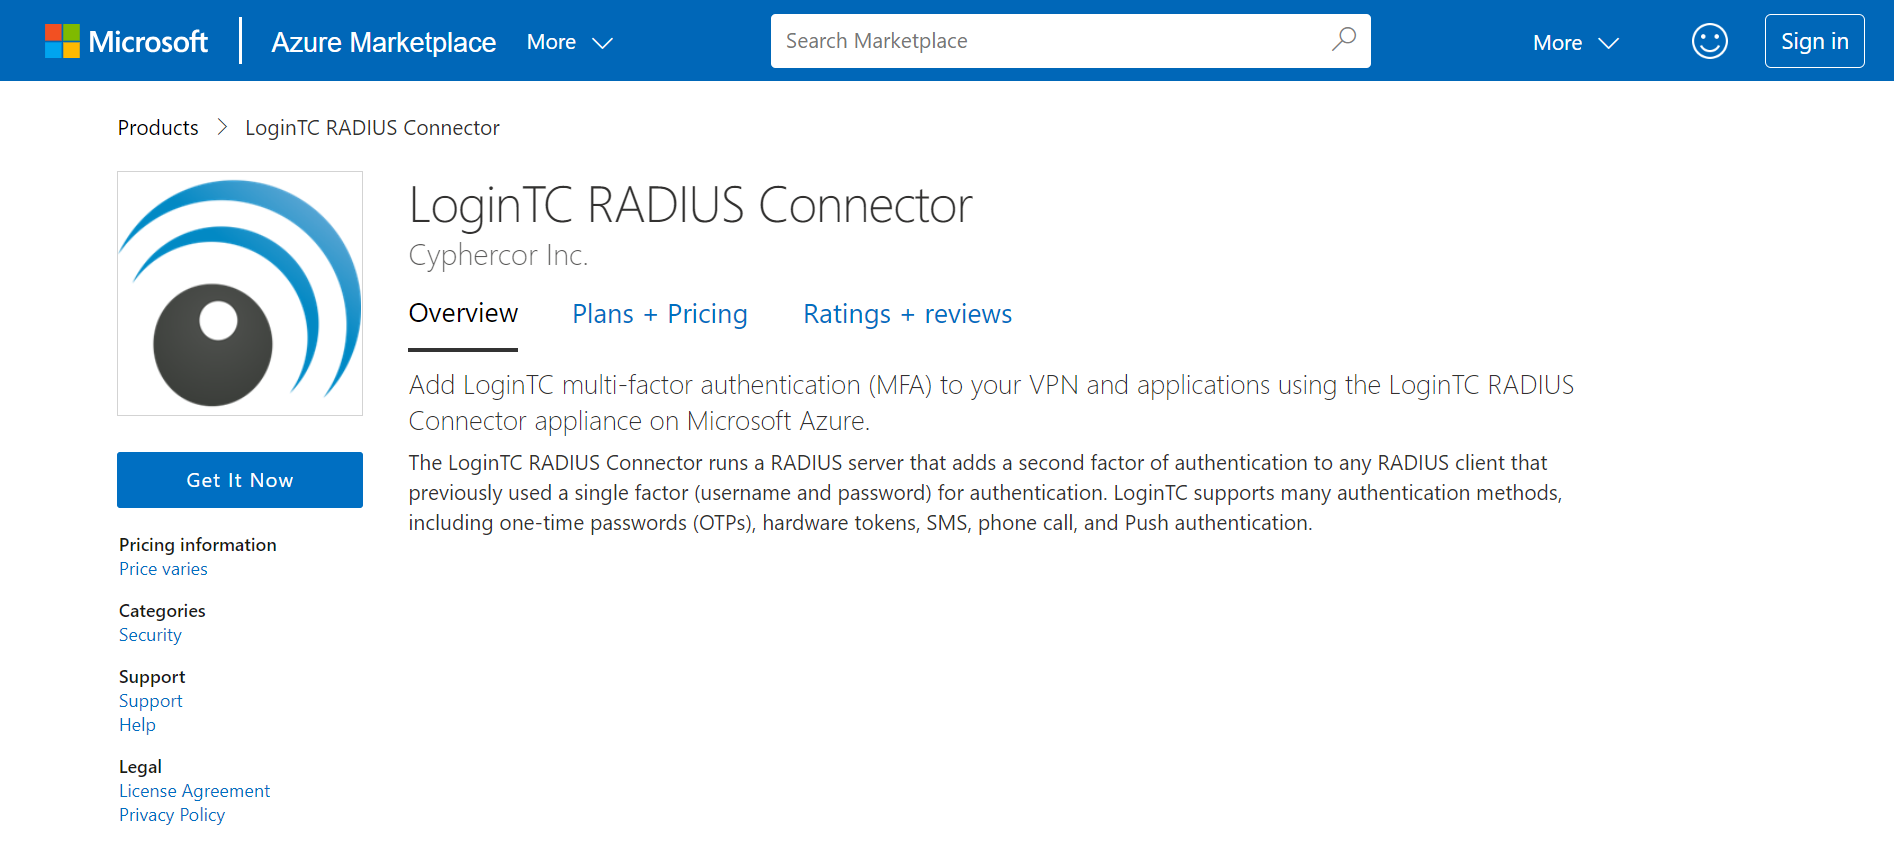This screenshot has width=1894, height=852.
Task: Go to Products breadcrumb link
Action: [158, 128]
